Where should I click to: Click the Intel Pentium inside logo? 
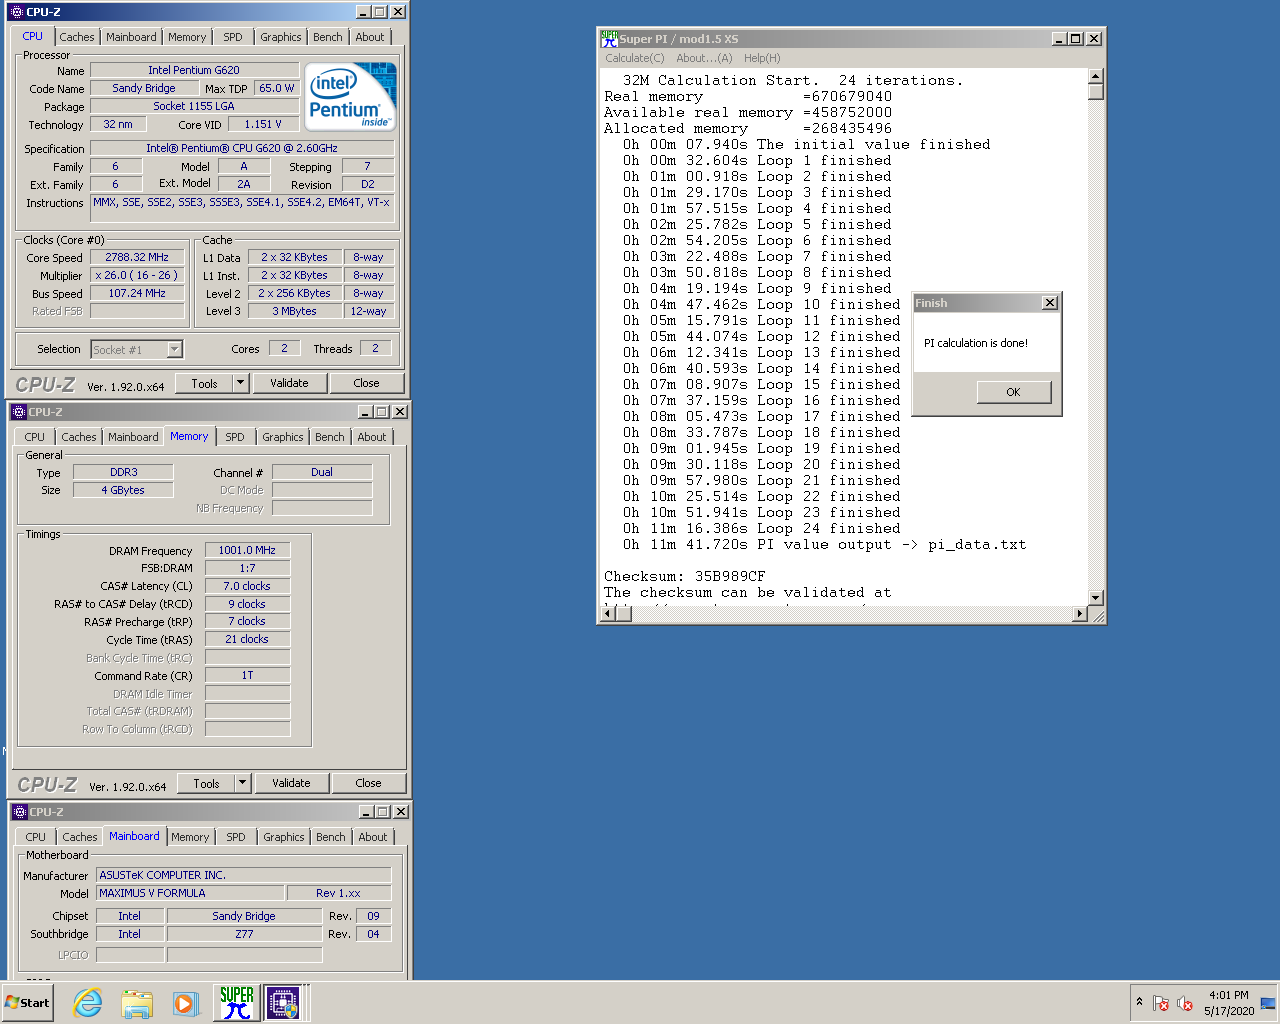point(352,96)
